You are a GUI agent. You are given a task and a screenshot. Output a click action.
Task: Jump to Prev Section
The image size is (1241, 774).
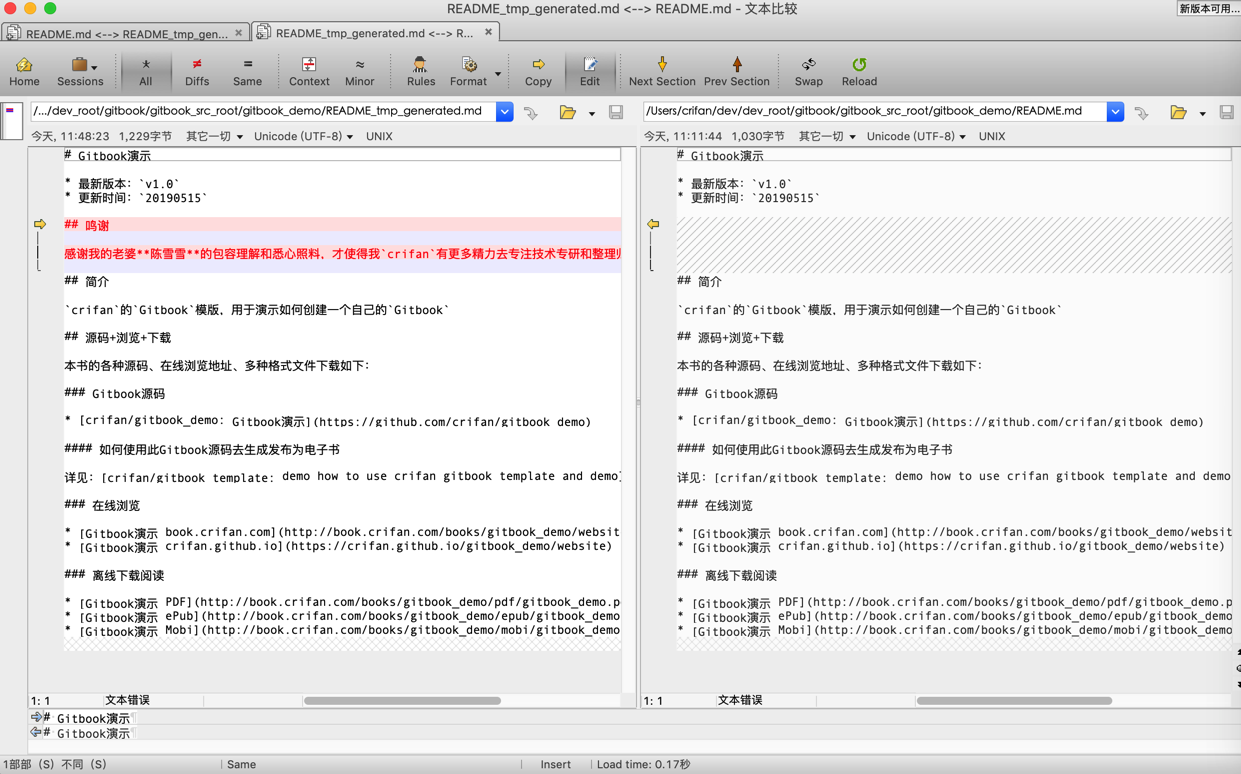[736, 71]
